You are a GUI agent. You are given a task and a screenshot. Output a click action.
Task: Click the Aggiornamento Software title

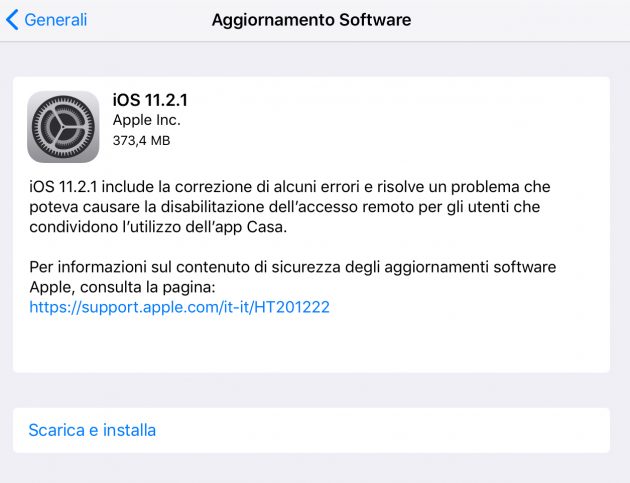click(311, 20)
